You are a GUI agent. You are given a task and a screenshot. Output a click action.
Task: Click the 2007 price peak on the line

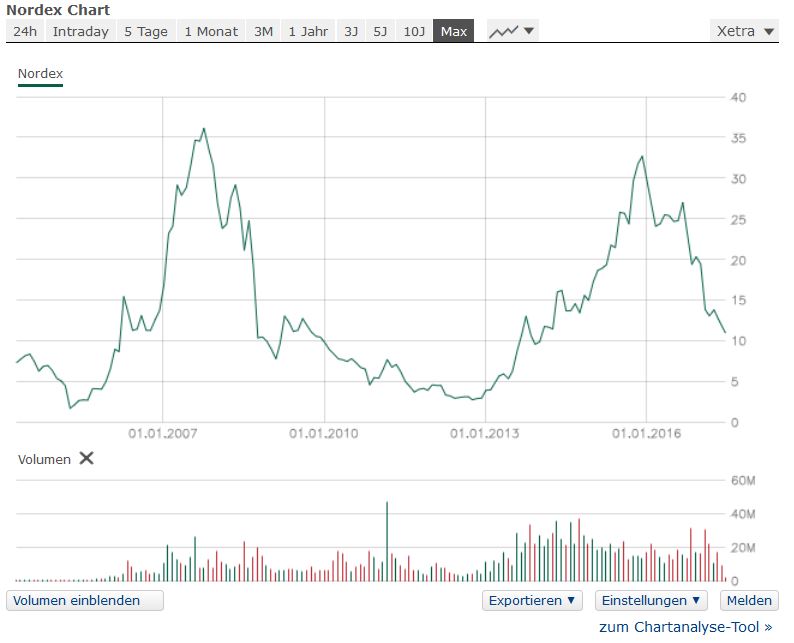(x=204, y=129)
